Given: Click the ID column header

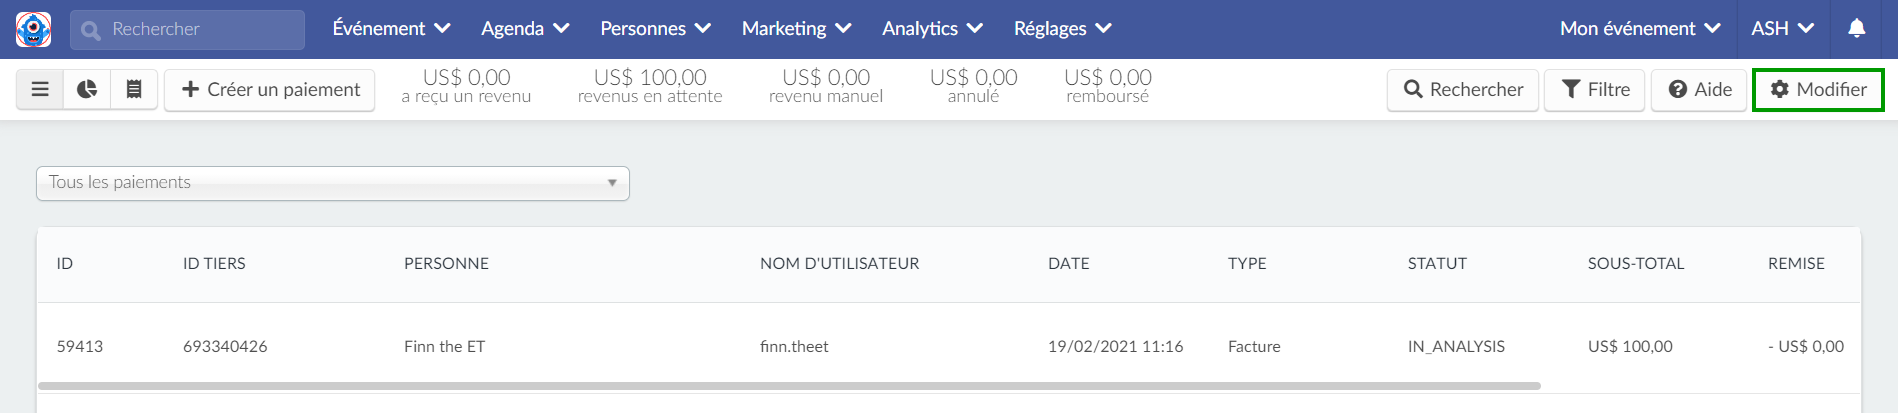Looking at the screenshot, I should click(65, 264).
